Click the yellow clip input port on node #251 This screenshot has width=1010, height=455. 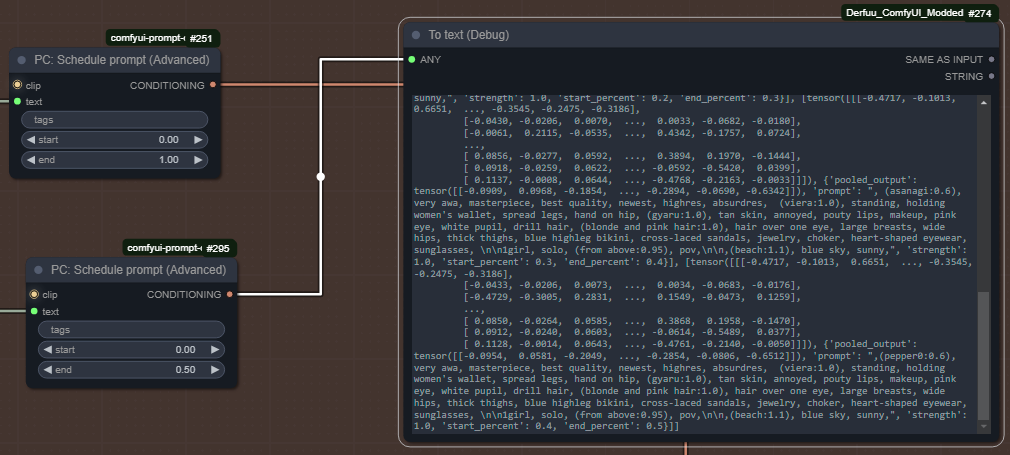tap(17, 86)
